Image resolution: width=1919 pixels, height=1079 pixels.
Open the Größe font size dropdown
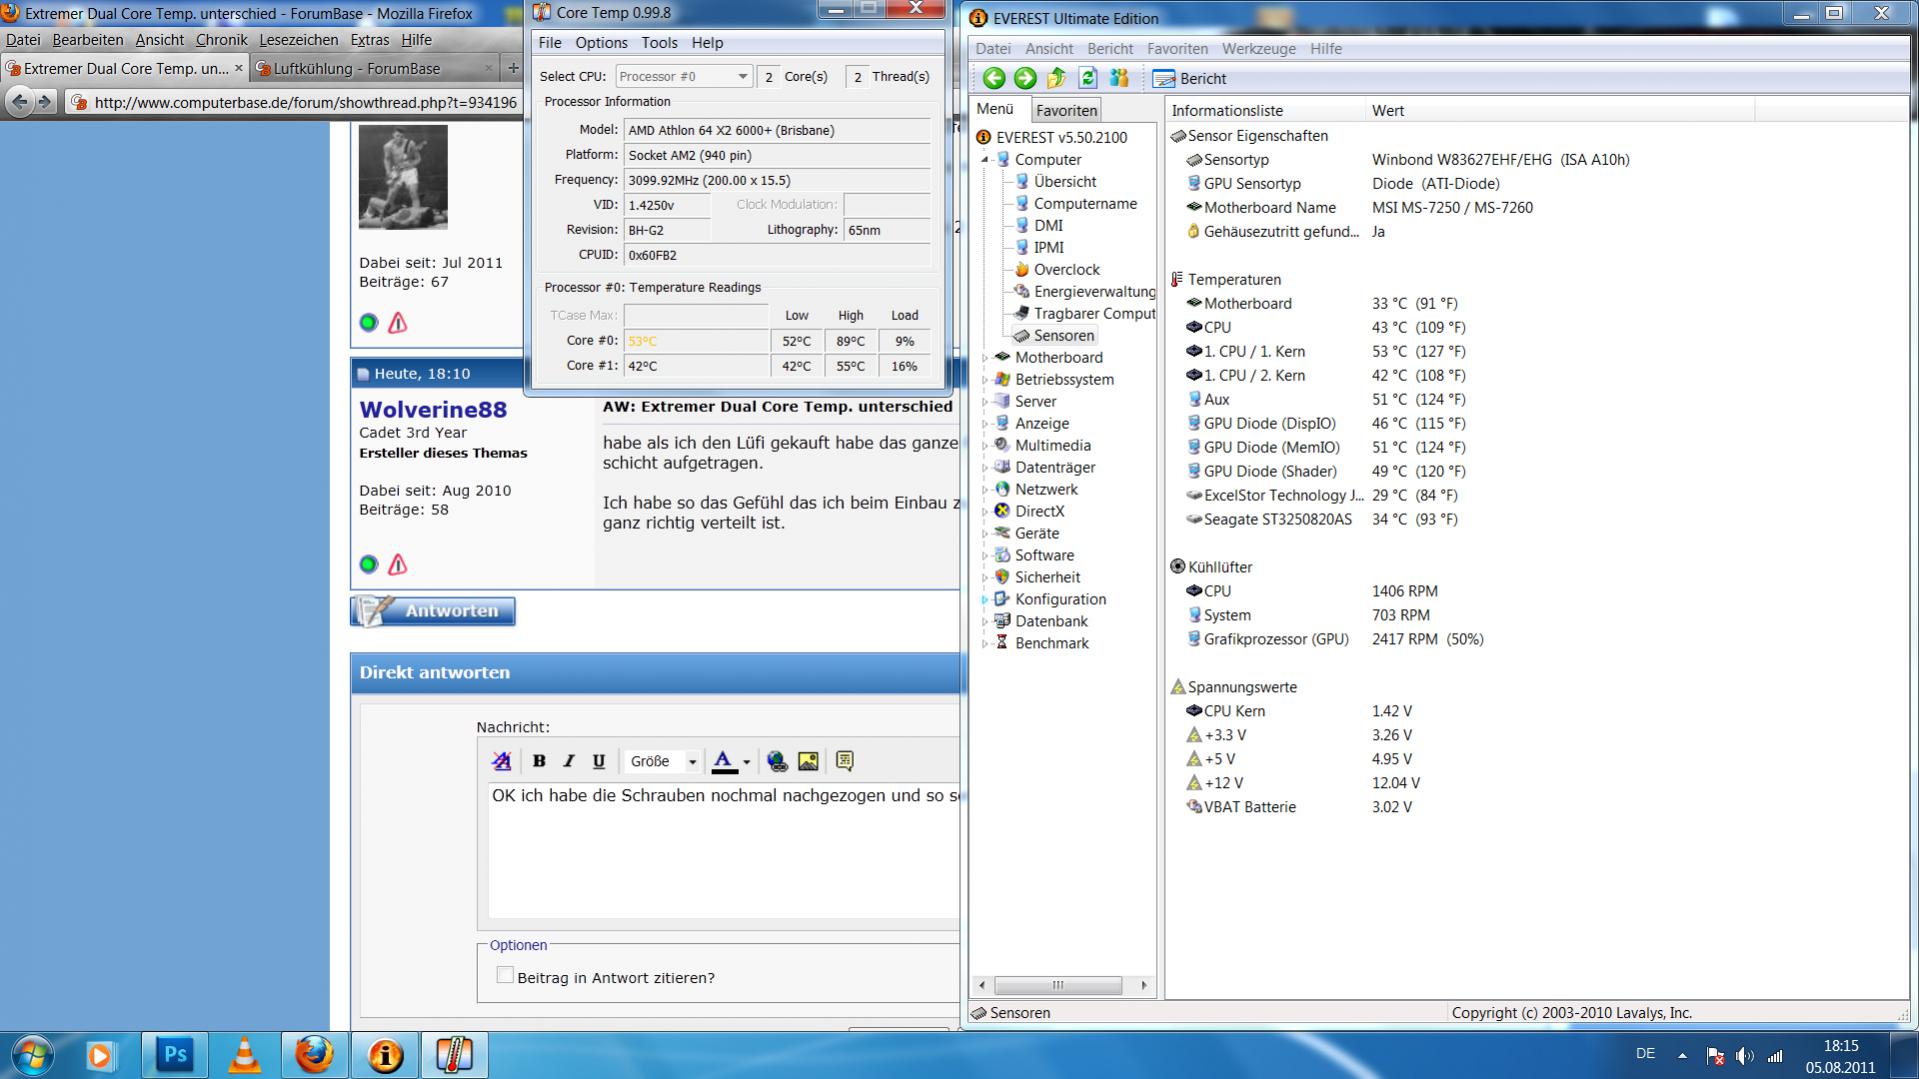coord(662,761)
